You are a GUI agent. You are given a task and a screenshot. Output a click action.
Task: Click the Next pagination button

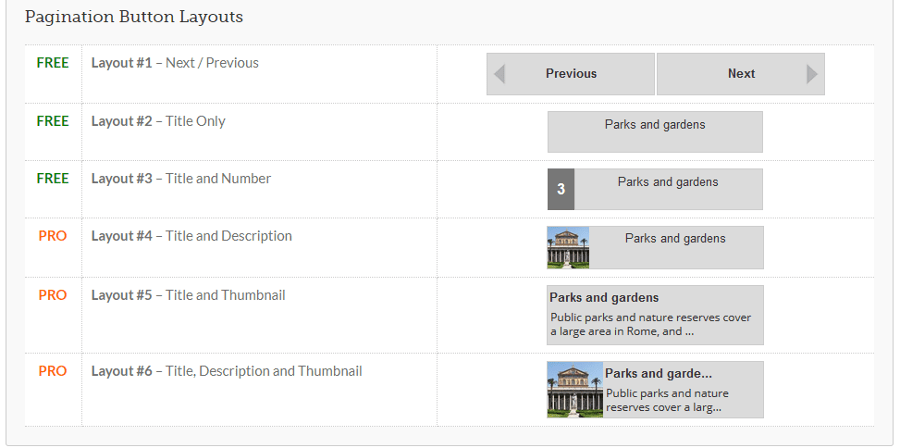coord(740,74)
